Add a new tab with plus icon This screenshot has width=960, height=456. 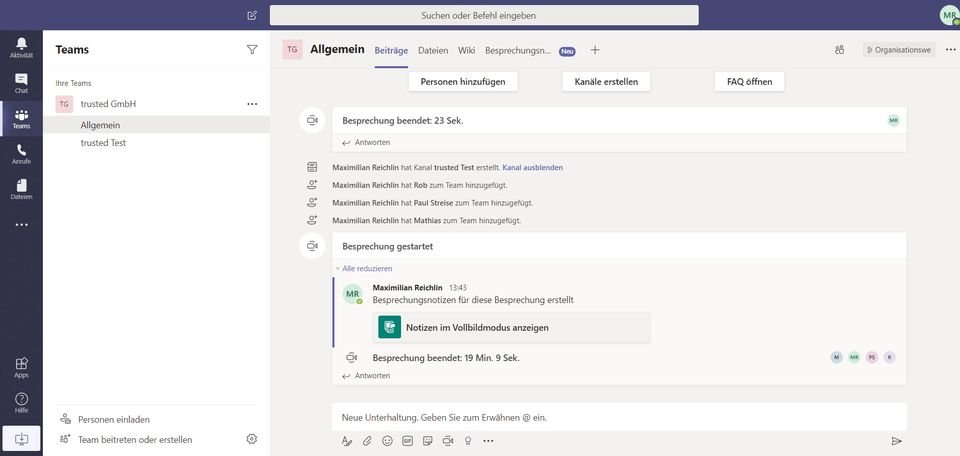pyautogui.click(x=594, y=50)
